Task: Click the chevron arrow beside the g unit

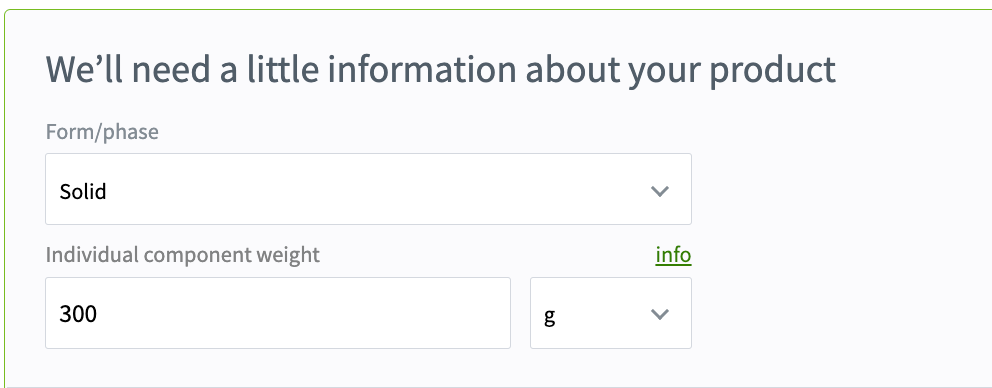Action: tap(660, 315)
